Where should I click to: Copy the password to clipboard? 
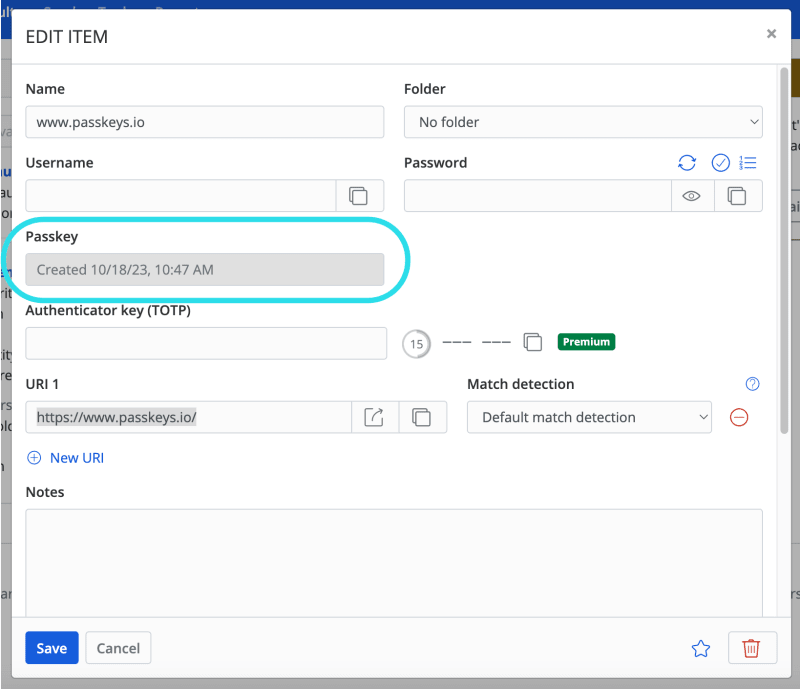click(738, 196)
